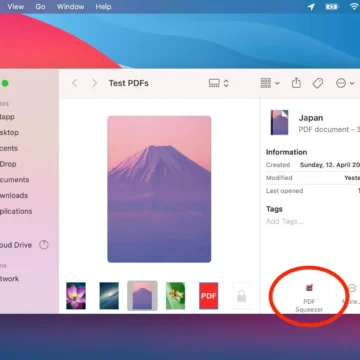Click the Test PDFs folder title
The width and height of the screenshot is (360, 360).
tap(129, 83)
